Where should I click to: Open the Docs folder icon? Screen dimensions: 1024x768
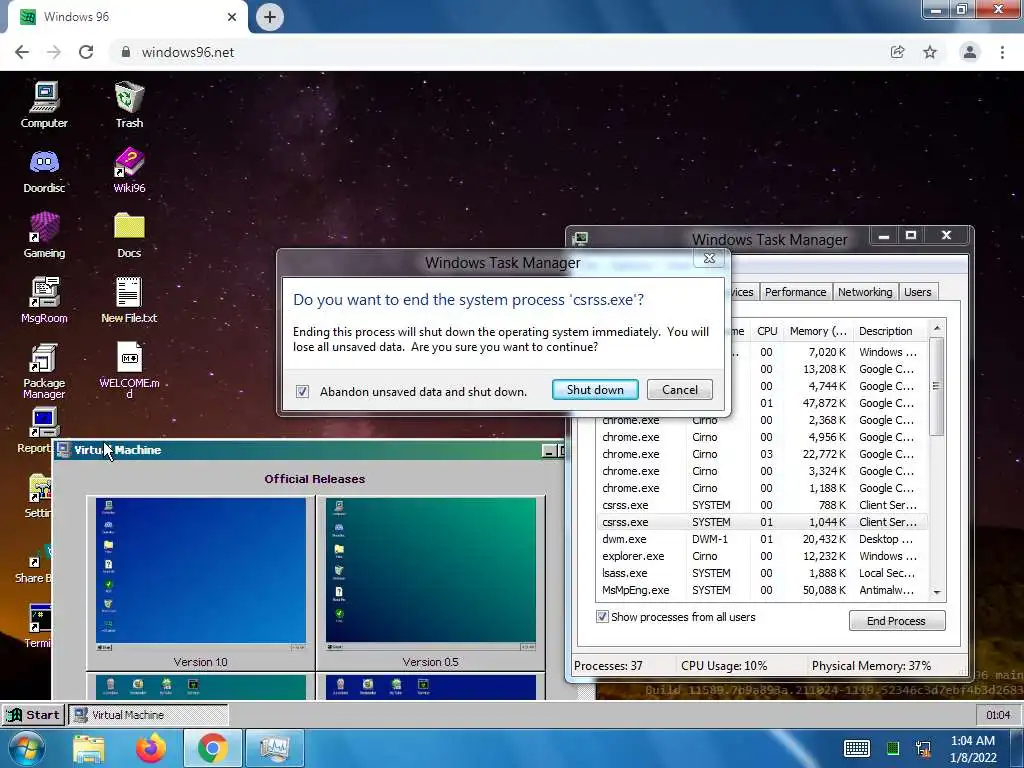click(x=129, y=235)
